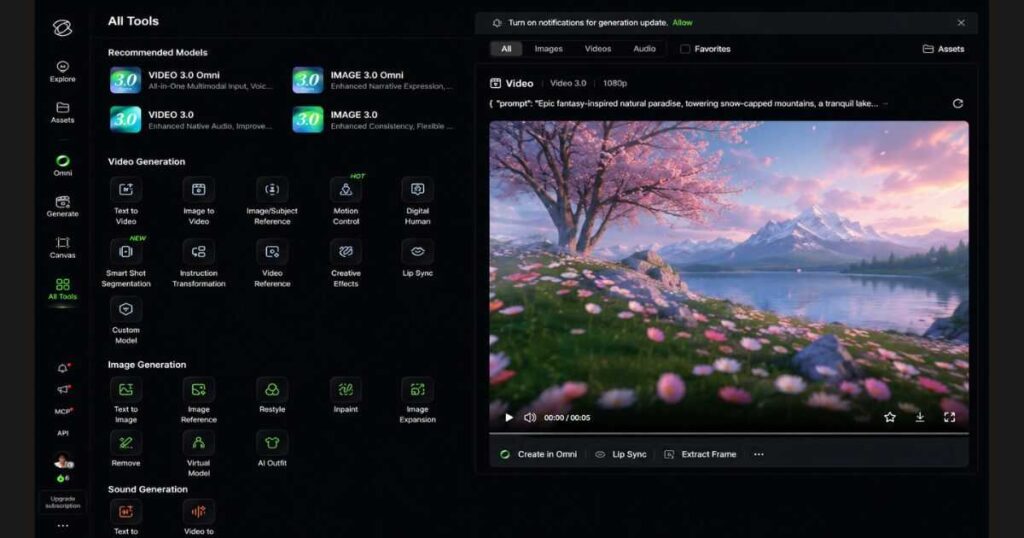The width and height of the screenshot is (1024, 538).
Task: Open the Custom Model tool
Action: pyautogui.click(x=126, y=321)
